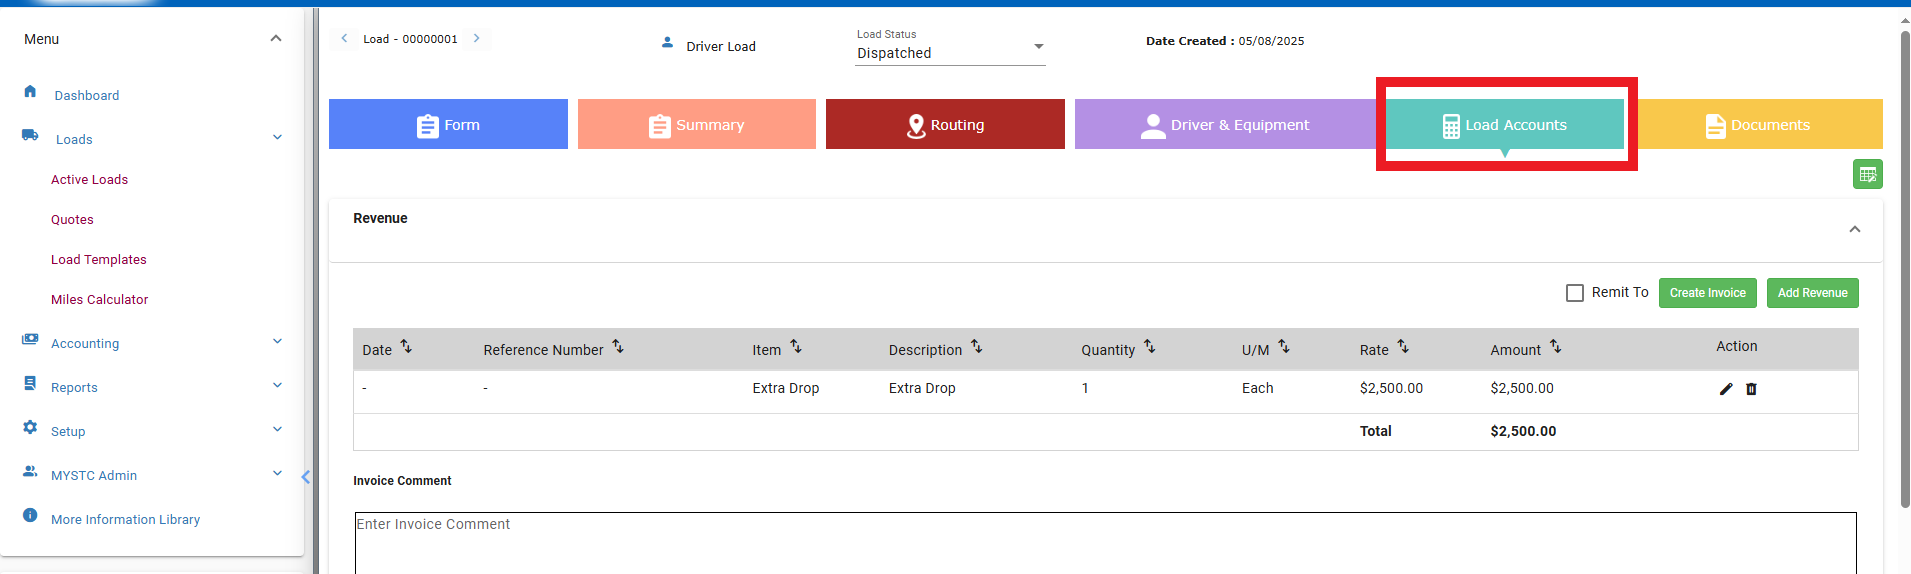Image resolution: width=1911 pixels, height=574 pixels.
Task: Click the Dashboard home icon
Action: (30, 92)
